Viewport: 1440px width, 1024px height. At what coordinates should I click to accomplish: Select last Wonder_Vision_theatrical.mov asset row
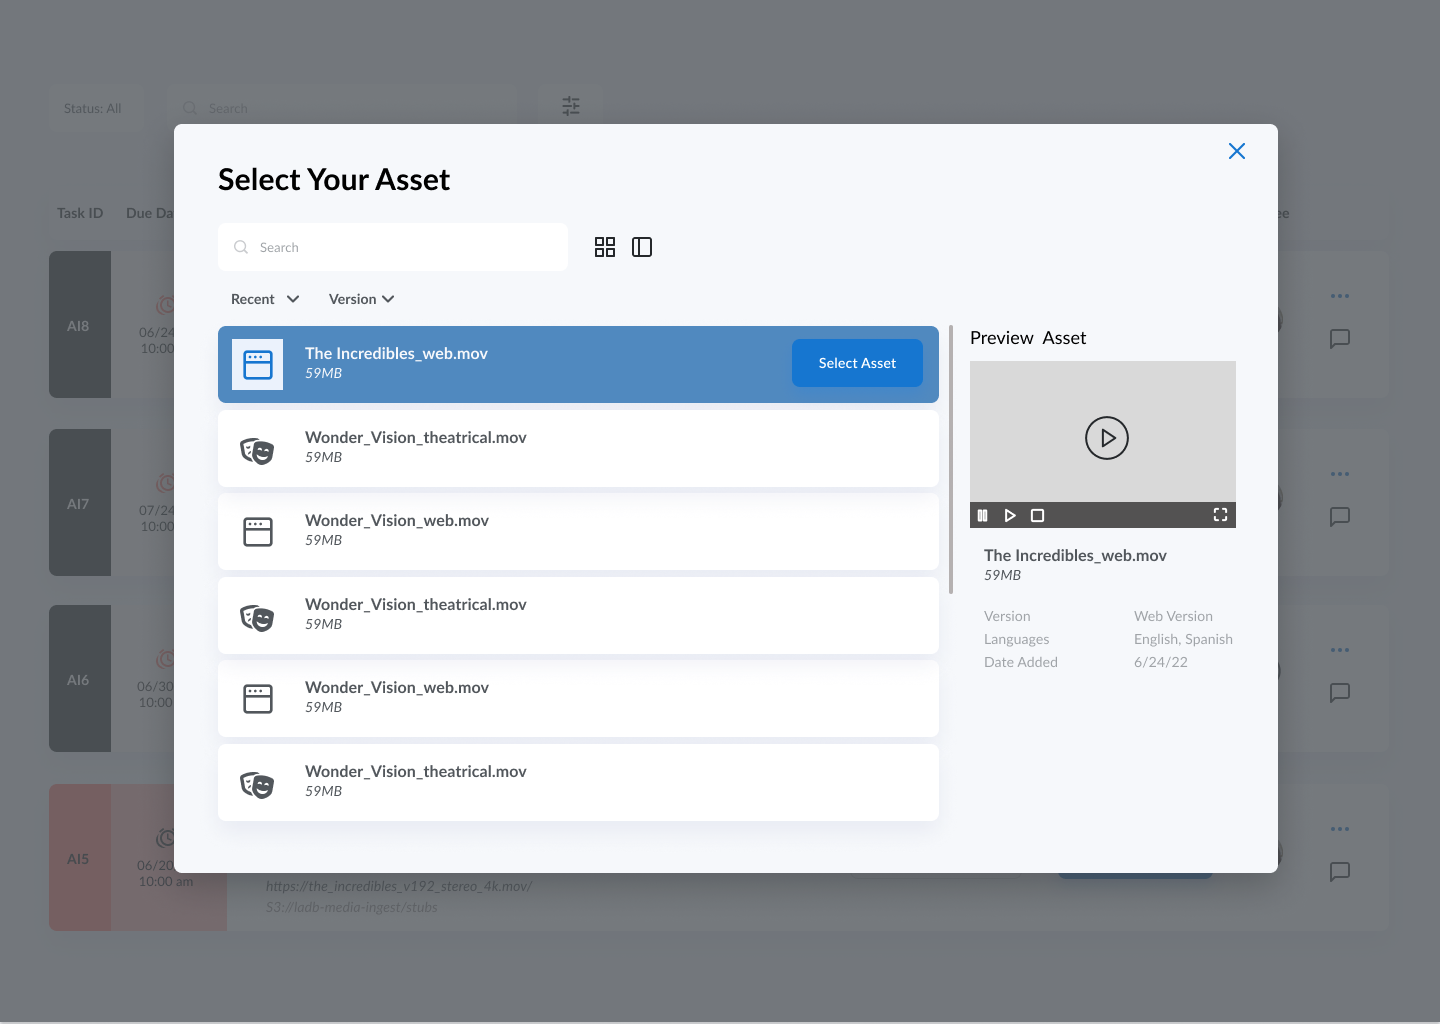578,782
